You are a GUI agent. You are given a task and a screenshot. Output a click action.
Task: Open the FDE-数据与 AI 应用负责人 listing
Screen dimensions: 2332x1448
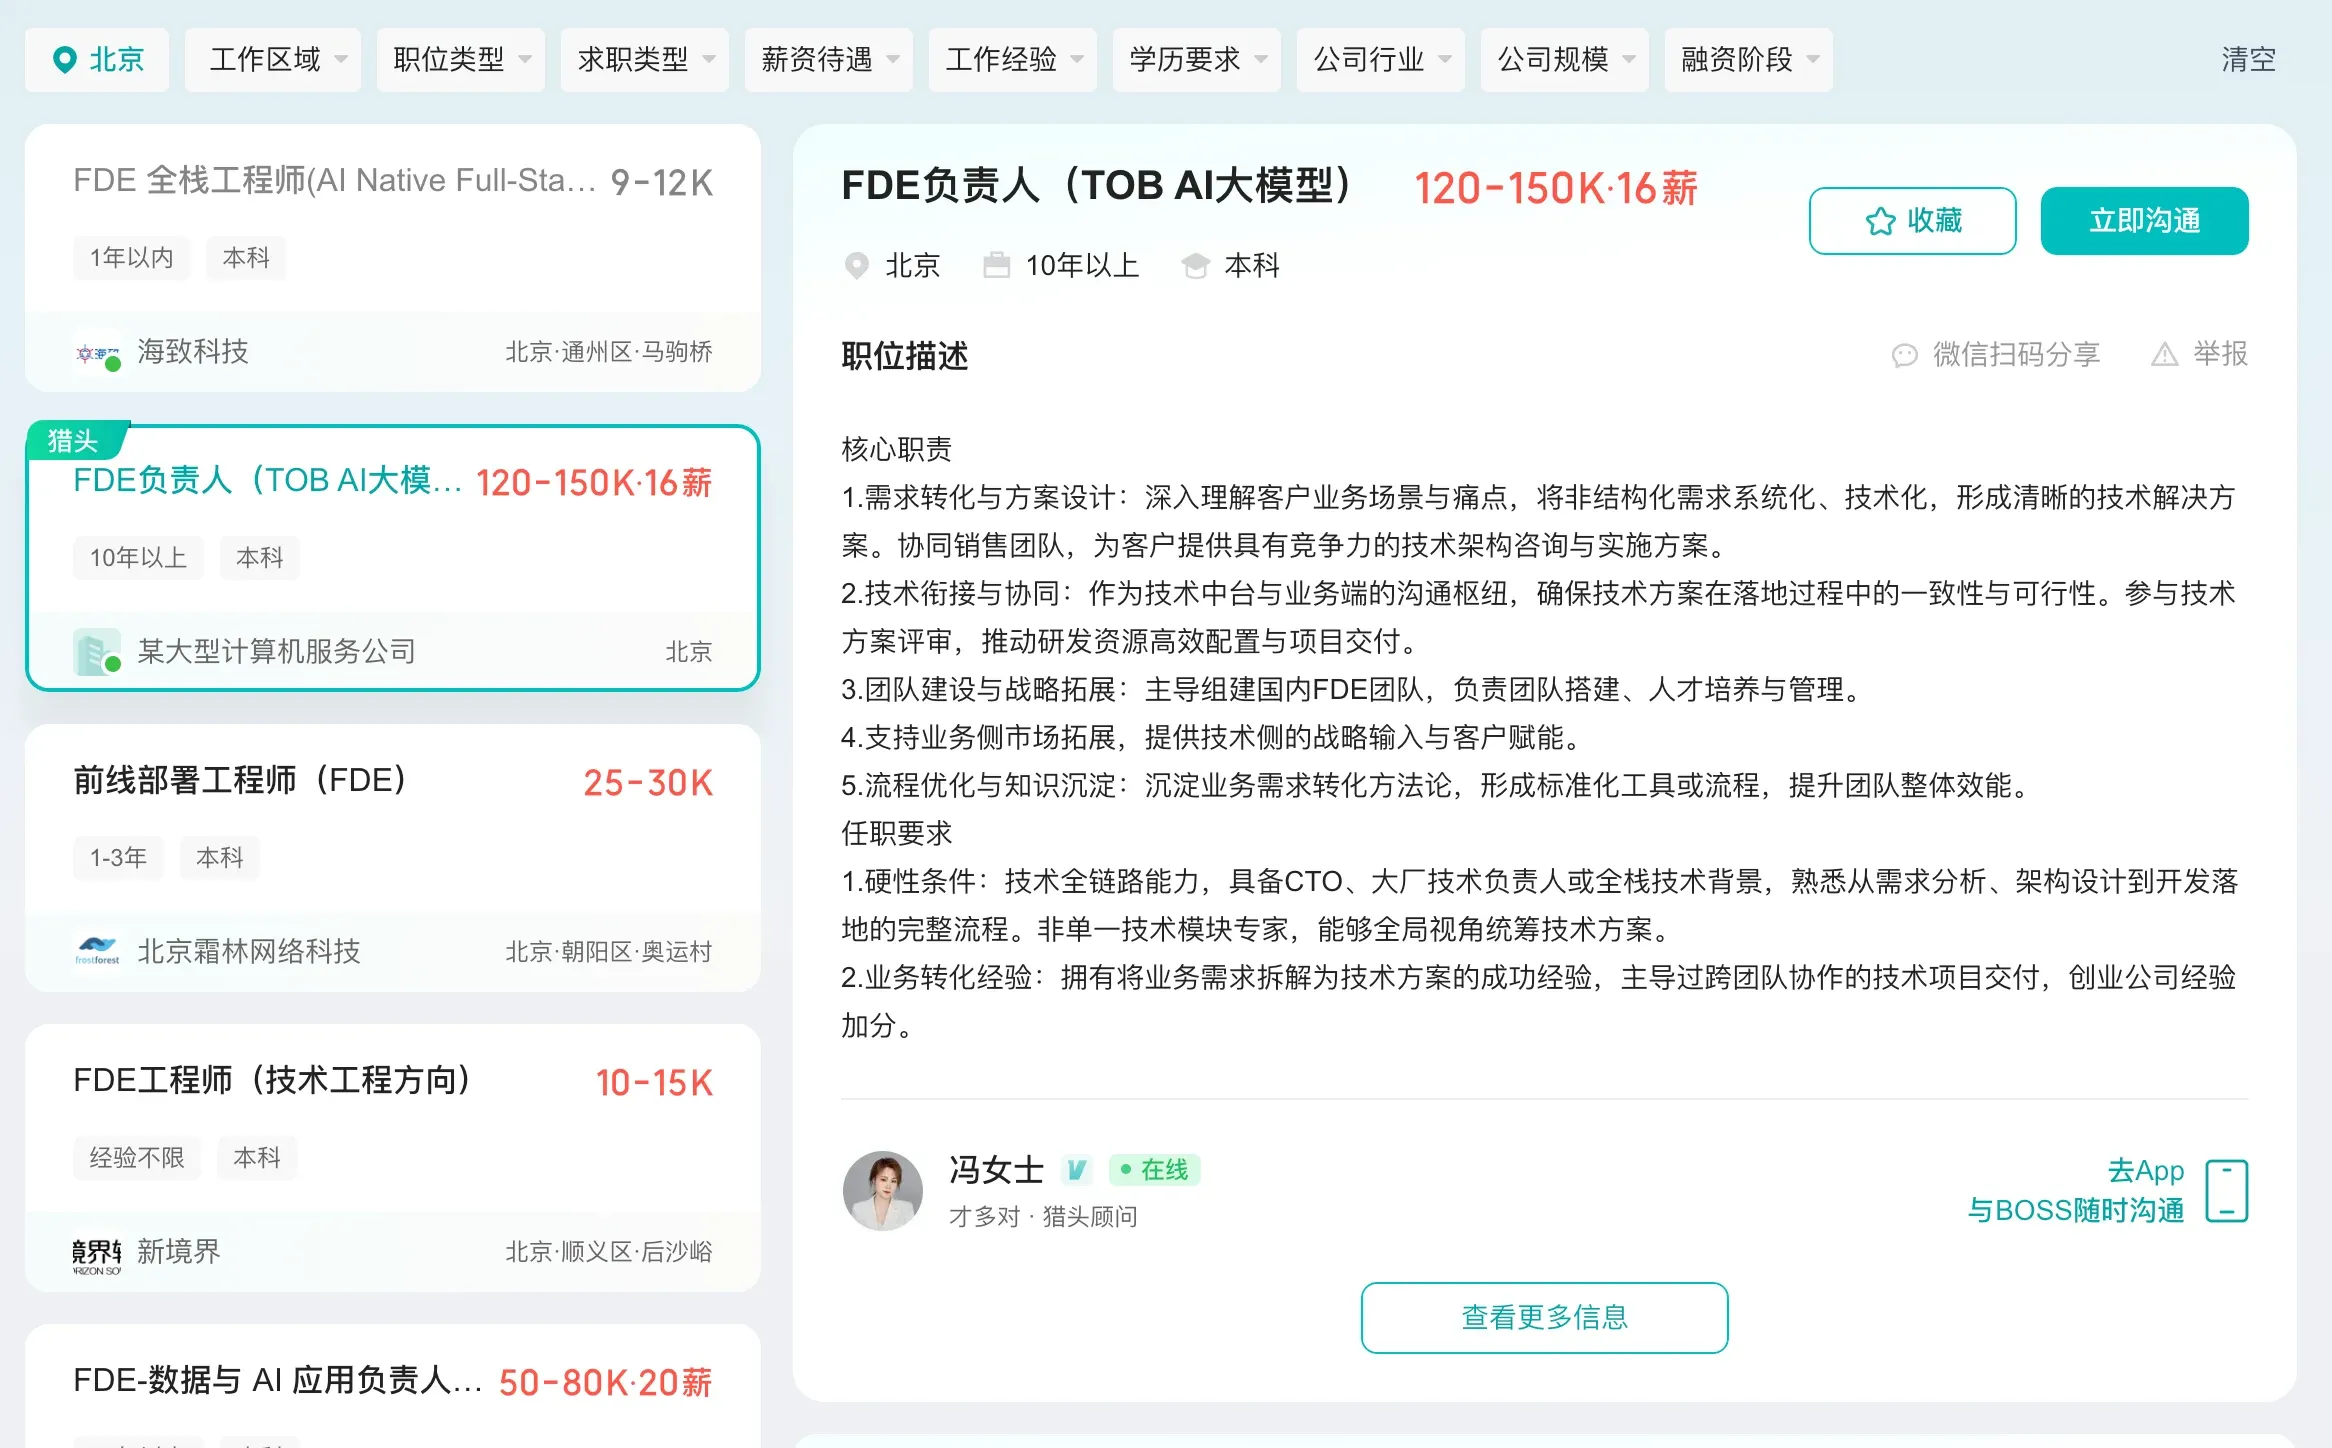tap(393, 1387)
